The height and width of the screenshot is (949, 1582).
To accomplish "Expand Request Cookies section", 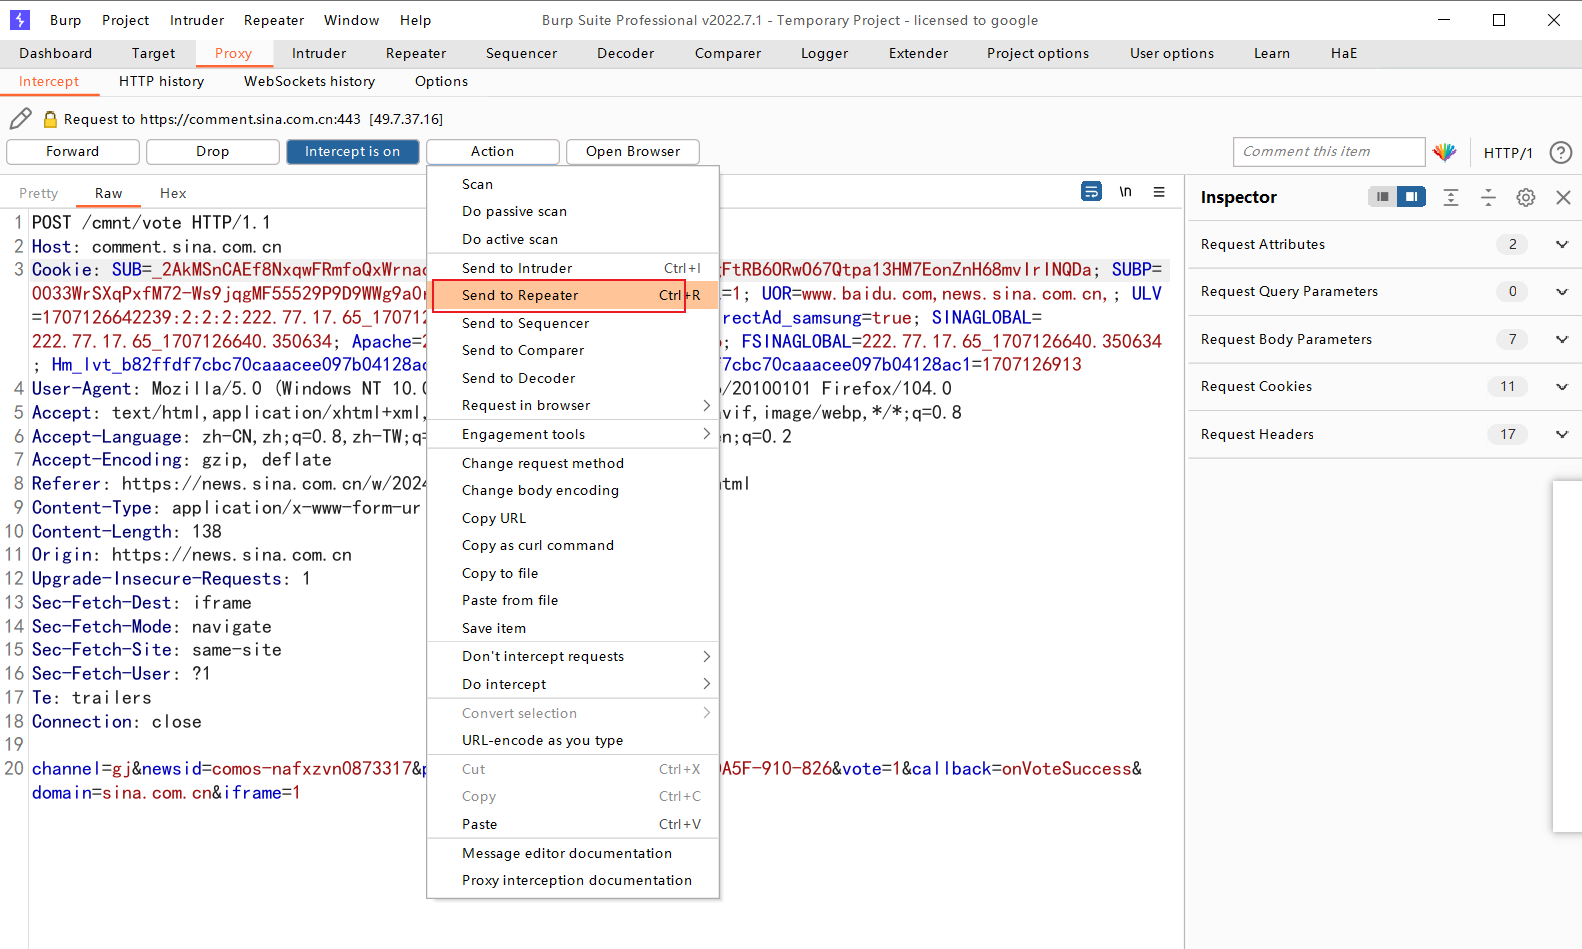I will [1561, 387].
